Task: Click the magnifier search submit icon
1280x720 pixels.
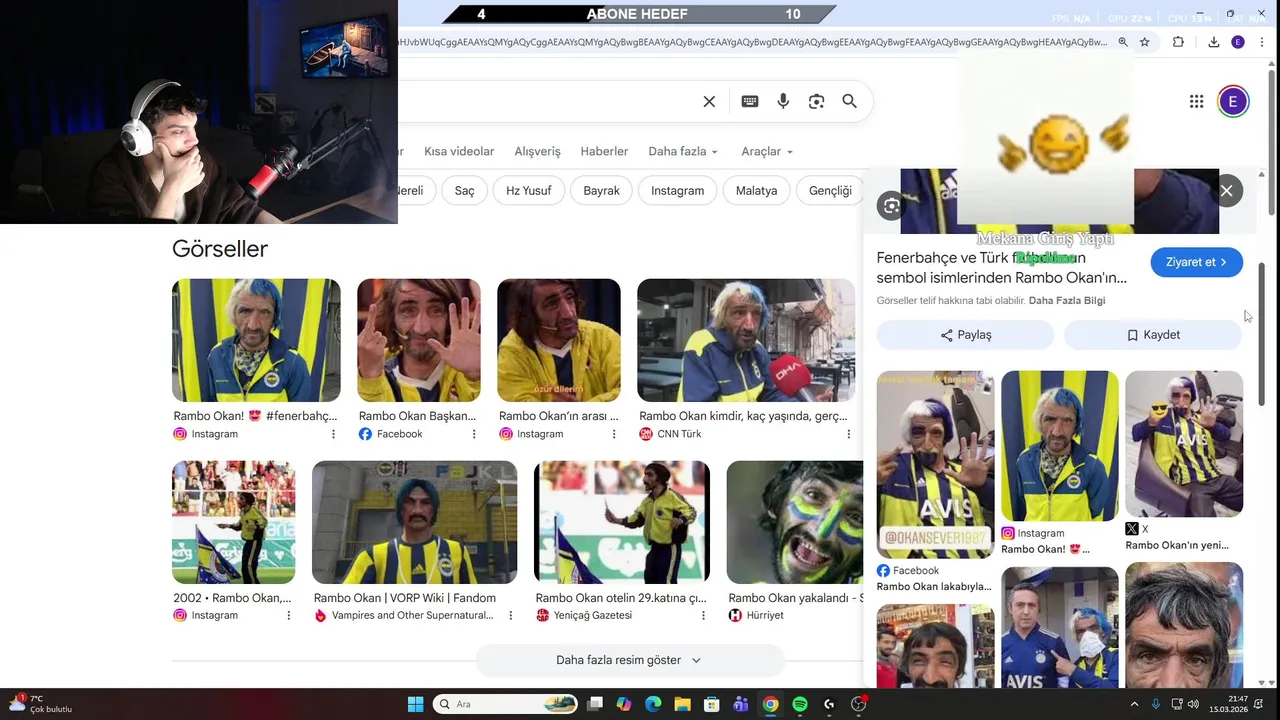Action: (x=849, y=101)
